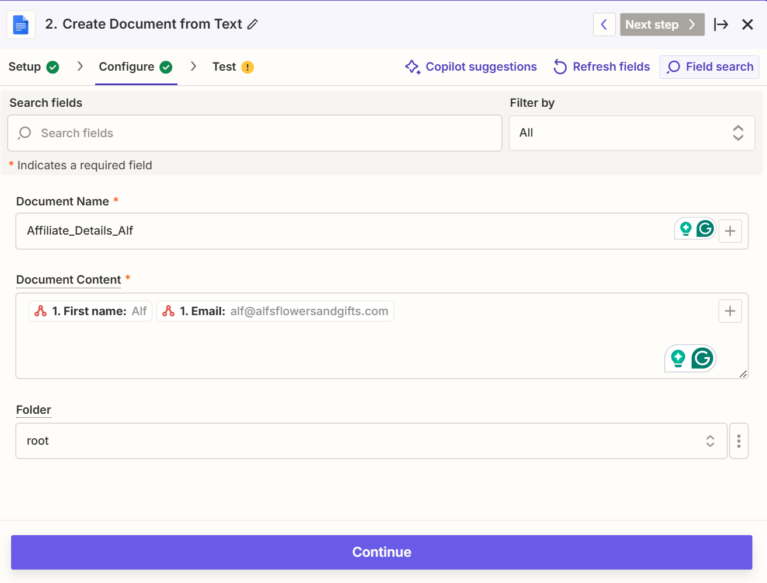The image size is (767, 583).
Task: Click lightbulb icon in Document Name field
Action: [x=686, y=228]
